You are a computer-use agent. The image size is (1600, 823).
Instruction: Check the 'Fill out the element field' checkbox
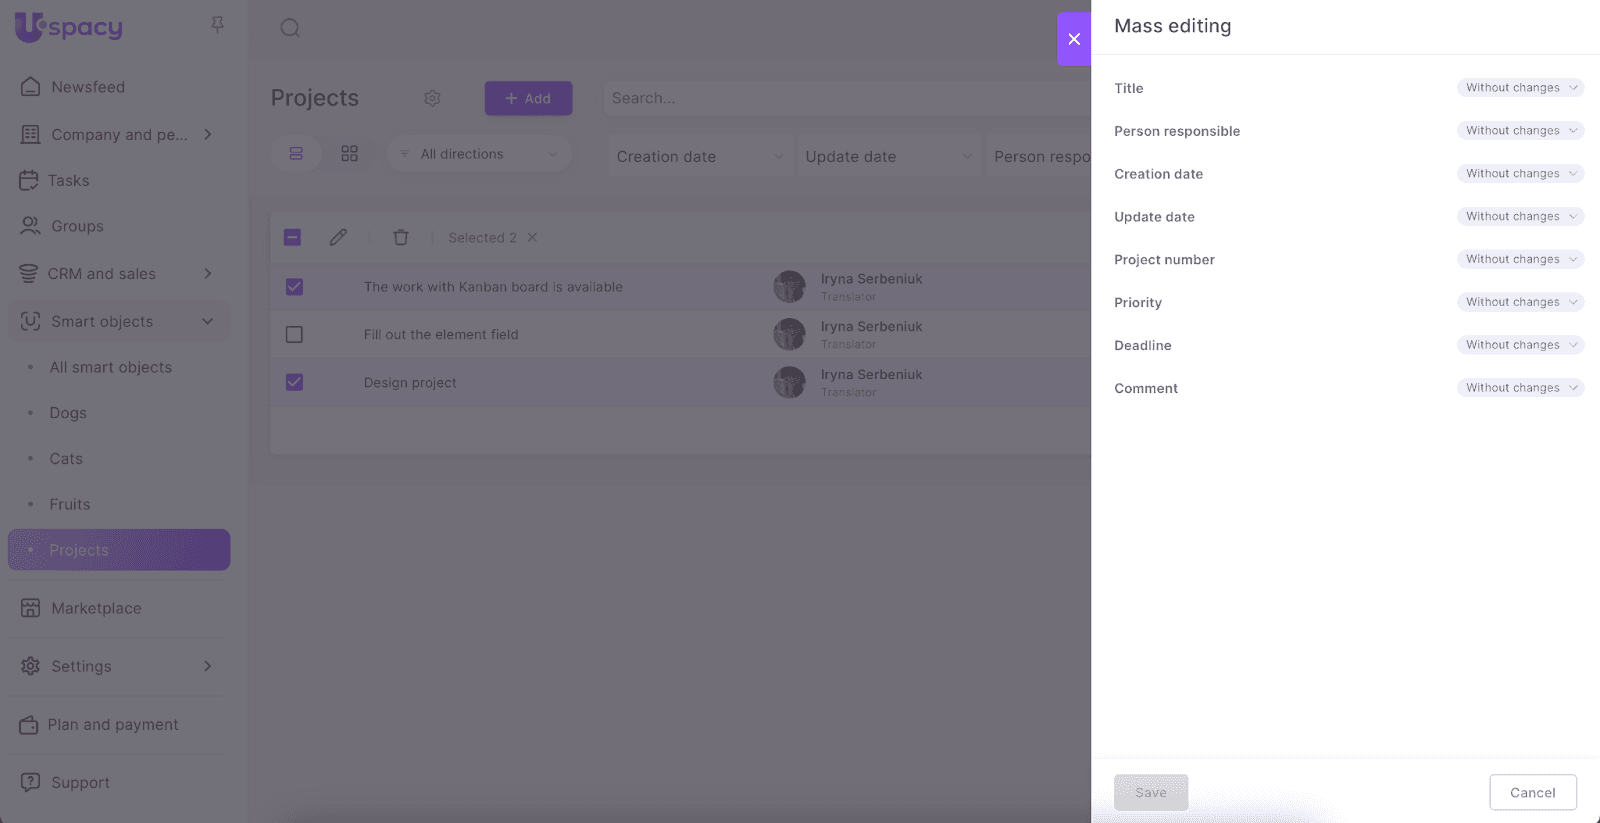point(294,335)
